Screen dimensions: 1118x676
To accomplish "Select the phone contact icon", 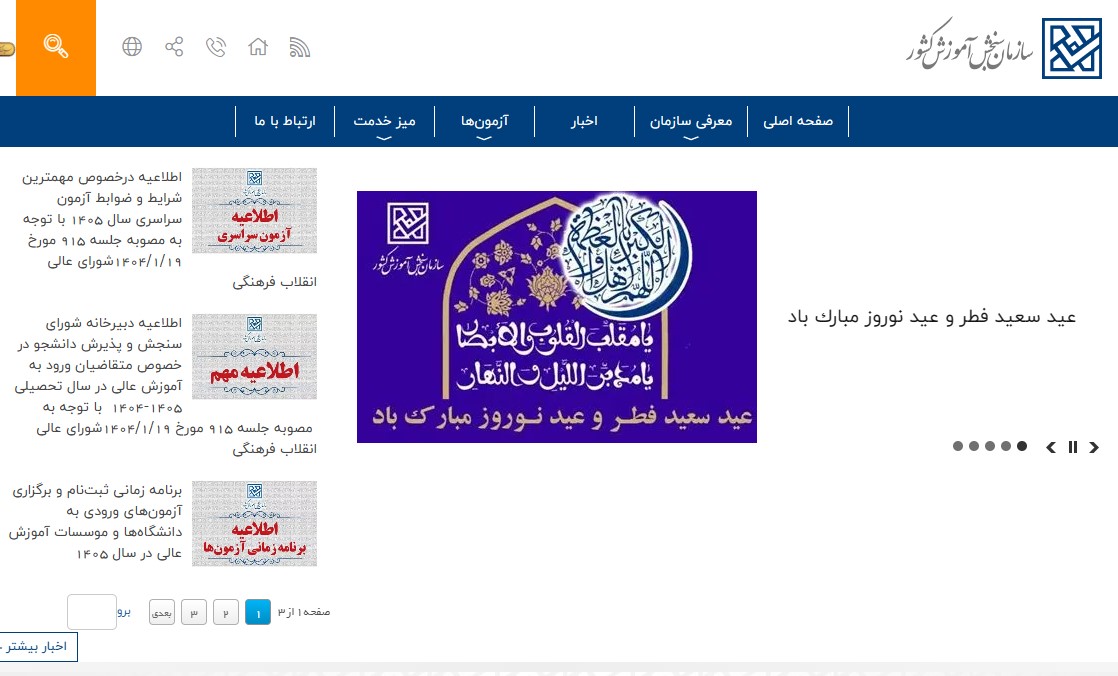I will 215,46.
